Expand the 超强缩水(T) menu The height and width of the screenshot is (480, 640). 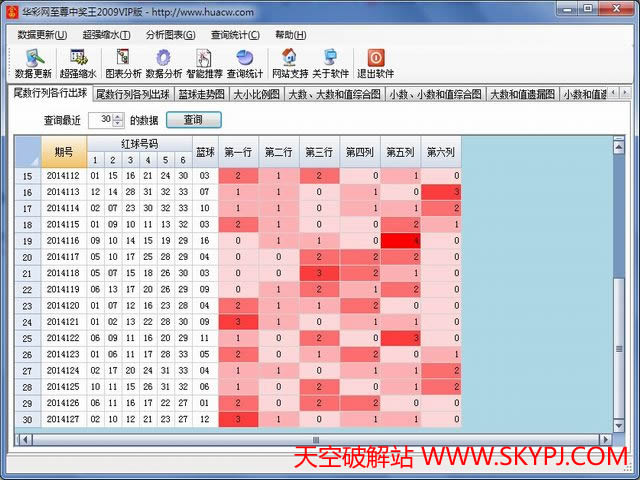[105, 34]
